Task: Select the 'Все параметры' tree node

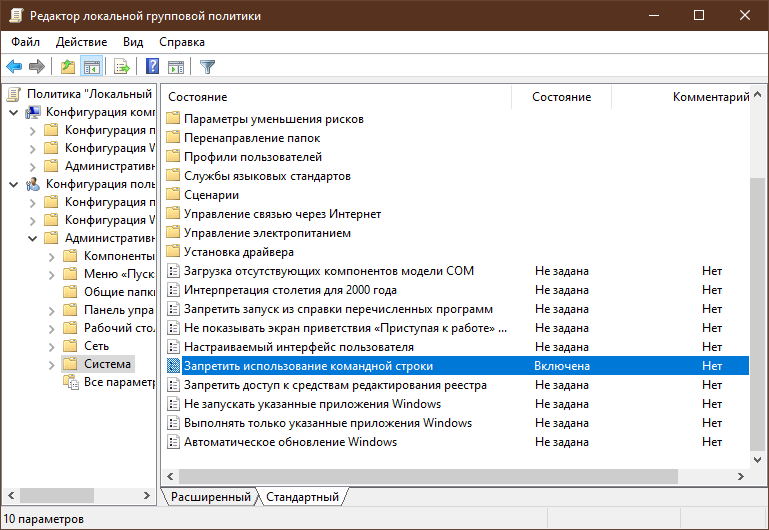Action: point(119,382)
